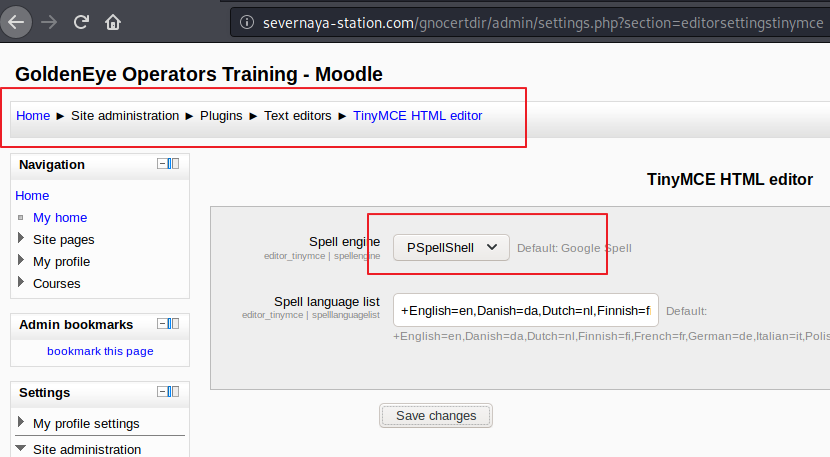Expand the Courses tree node
Screen dimensions: 830x457
coord(22,283)
